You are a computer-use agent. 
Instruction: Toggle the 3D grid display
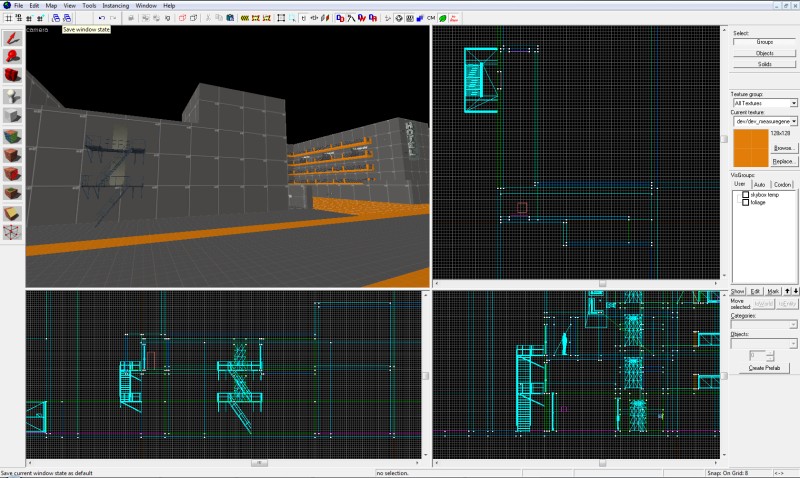(19, 18)
